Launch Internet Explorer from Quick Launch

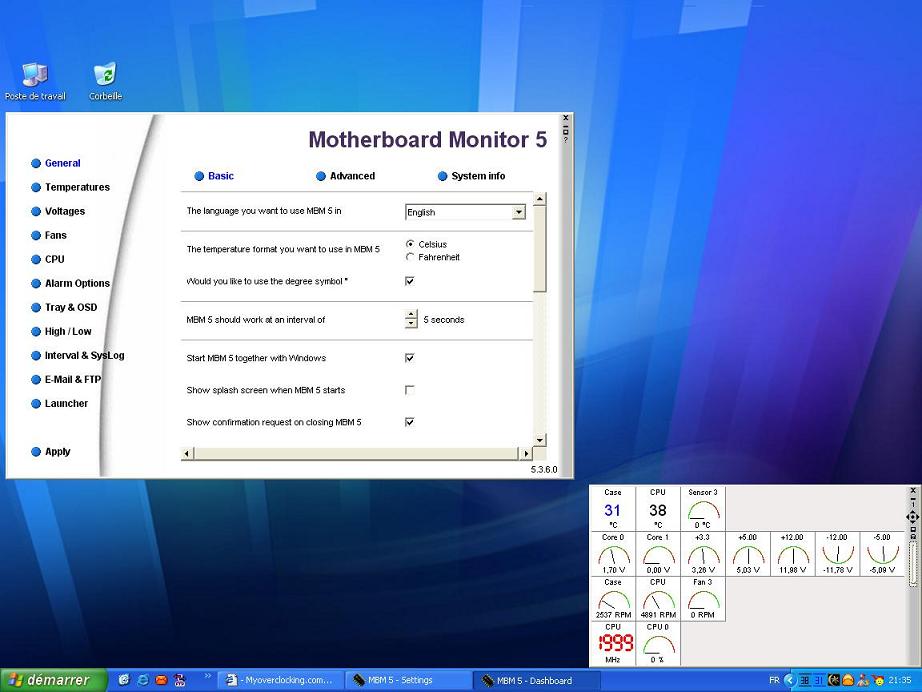point(143,680)
